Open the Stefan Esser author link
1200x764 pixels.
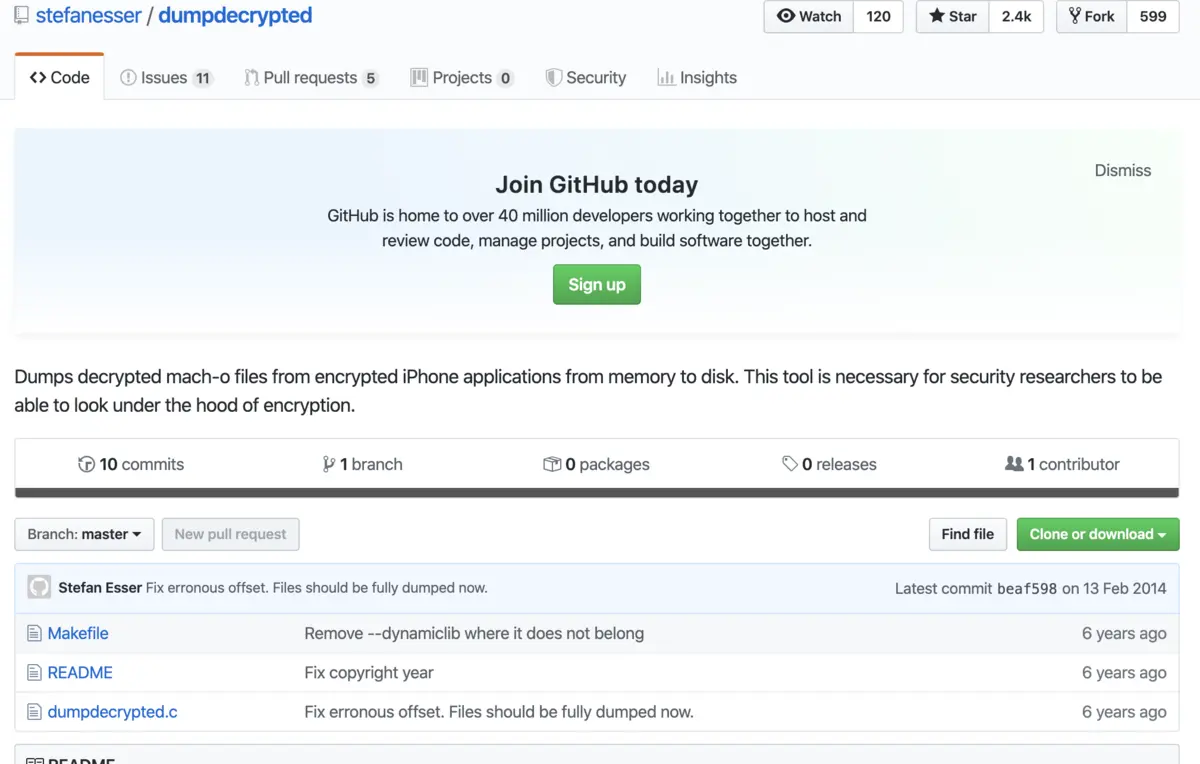[x=100, y=588]
